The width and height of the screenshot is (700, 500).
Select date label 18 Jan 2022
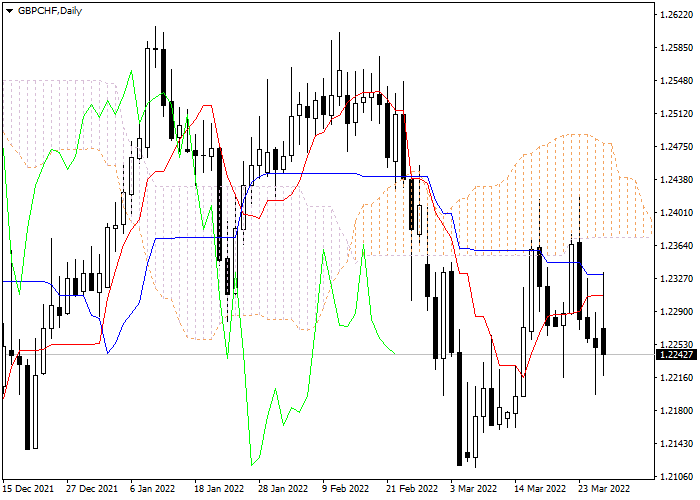[219, 489]
